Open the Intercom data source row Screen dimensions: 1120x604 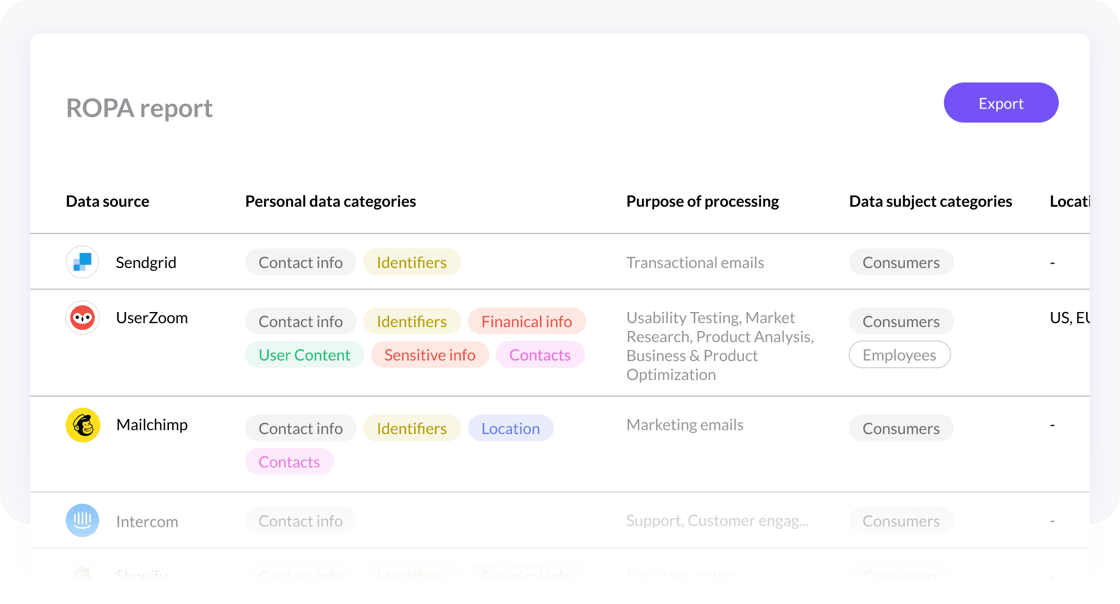pos(559,520)
